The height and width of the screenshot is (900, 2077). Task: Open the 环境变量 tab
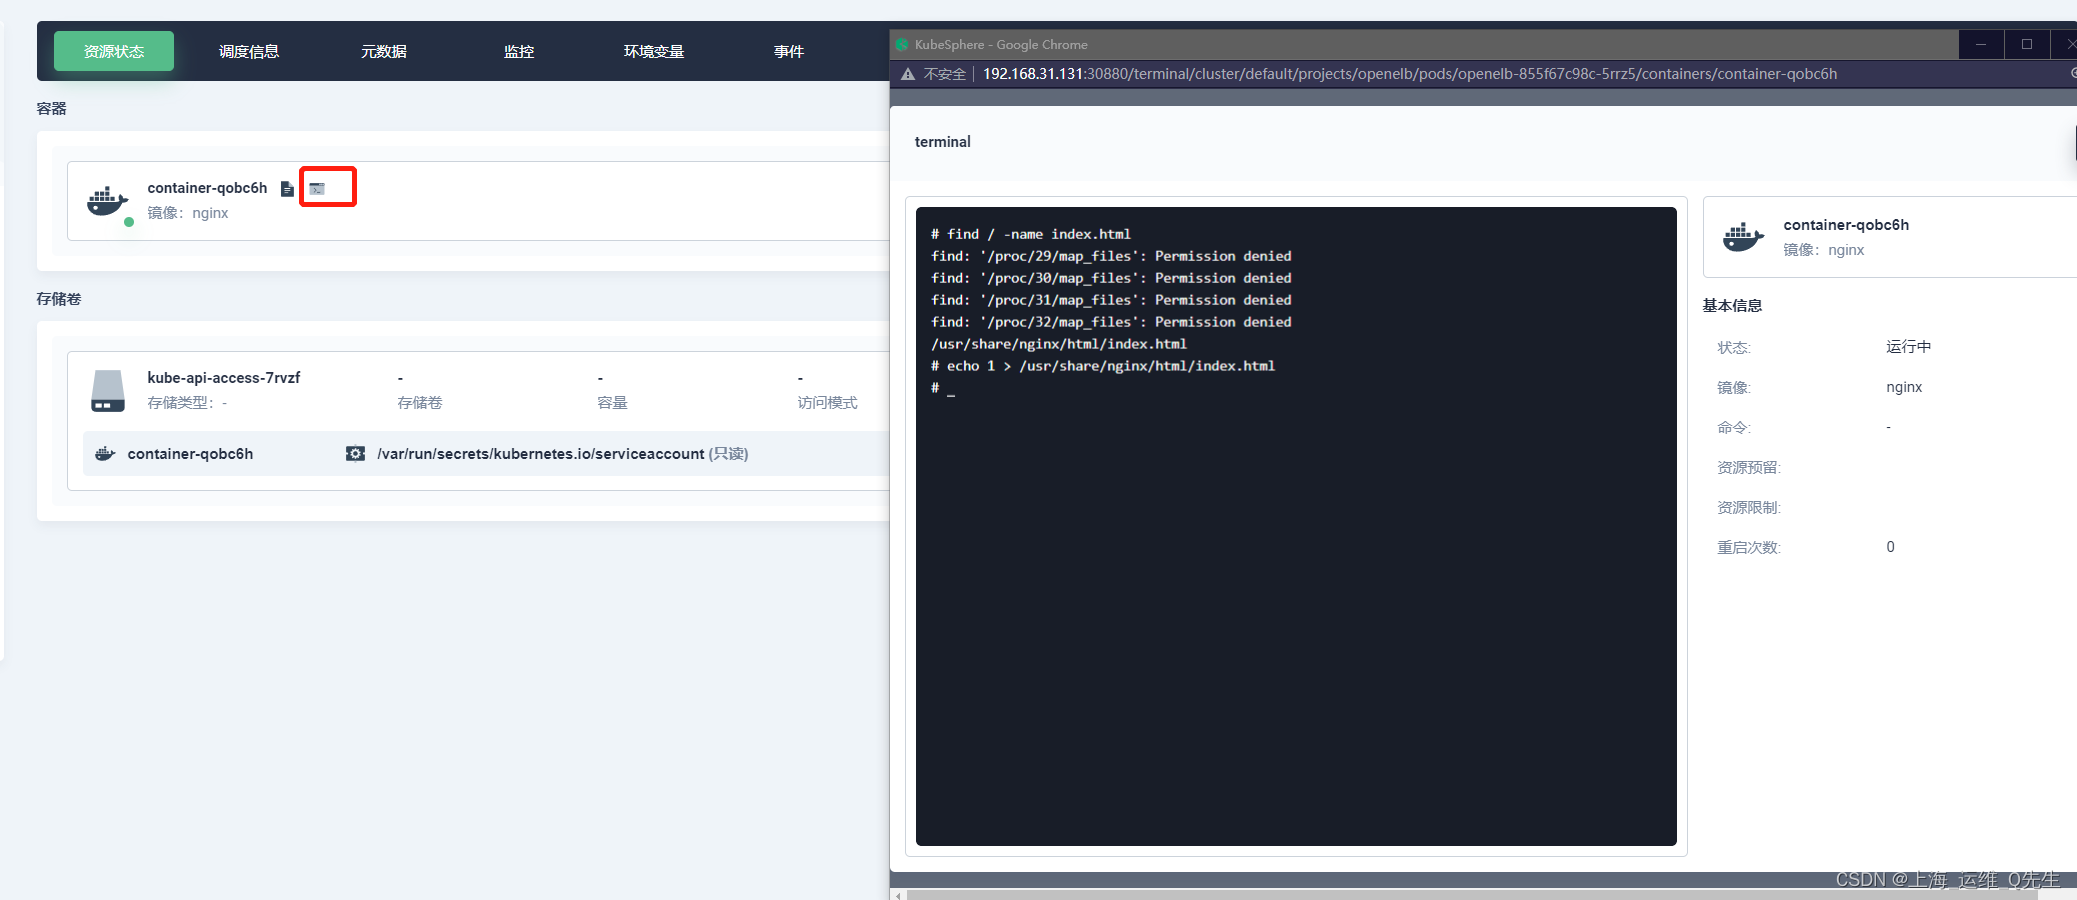(x=654, y=51)
